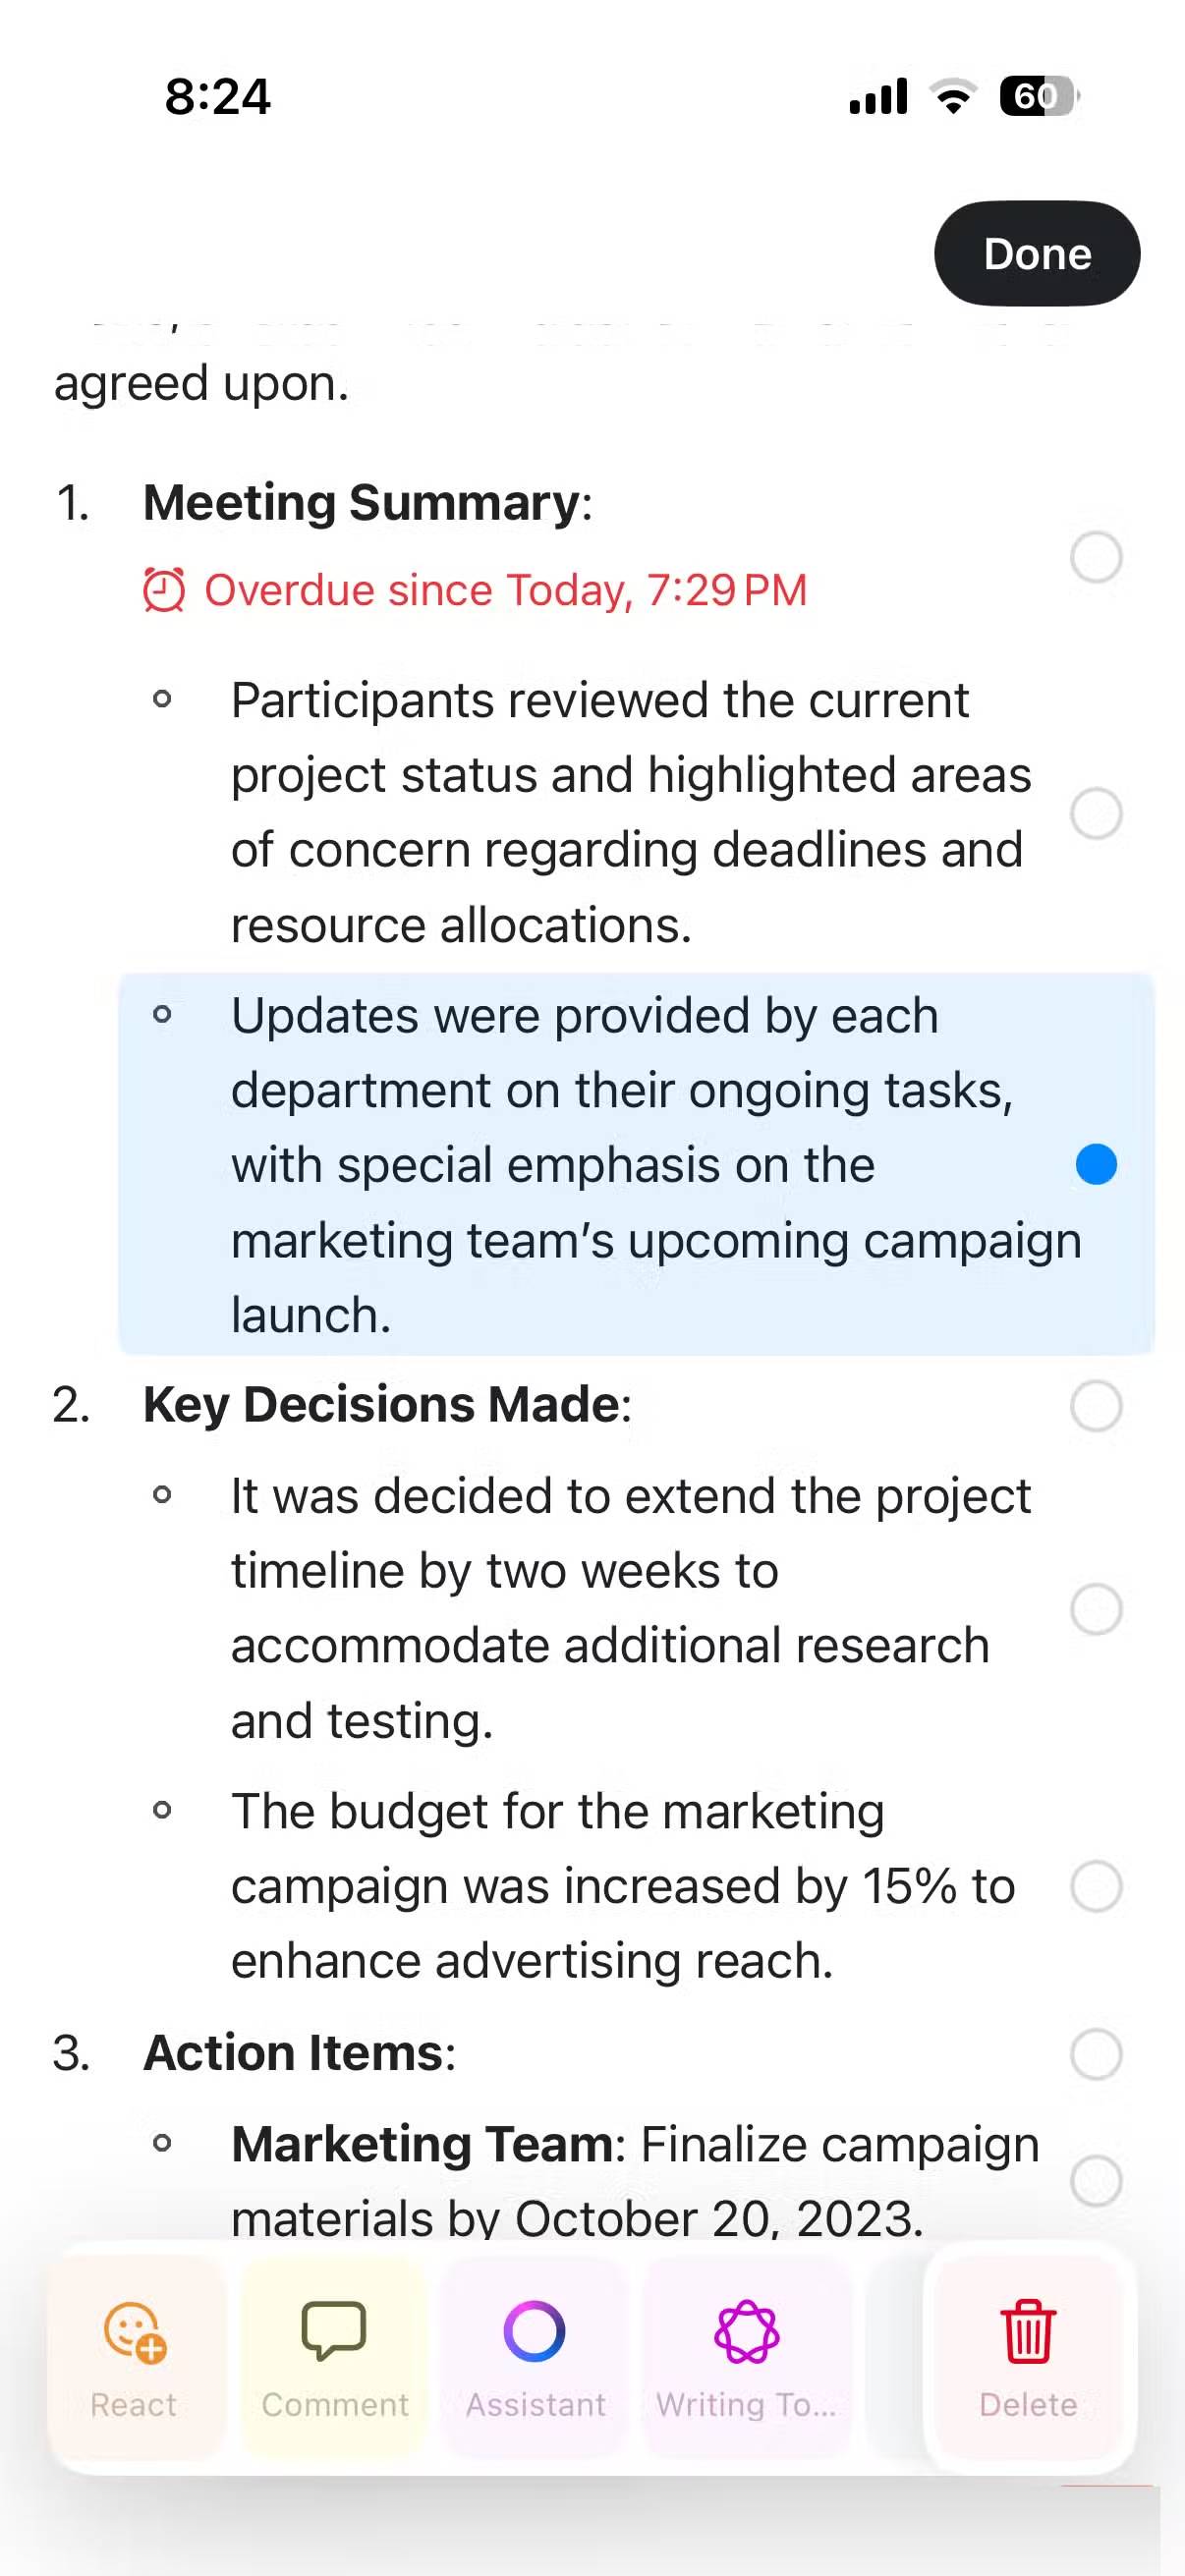Tap the red overdue alarm clock icon
Viewport: 1185px width, 2576px height.
[x=164, y=590]
